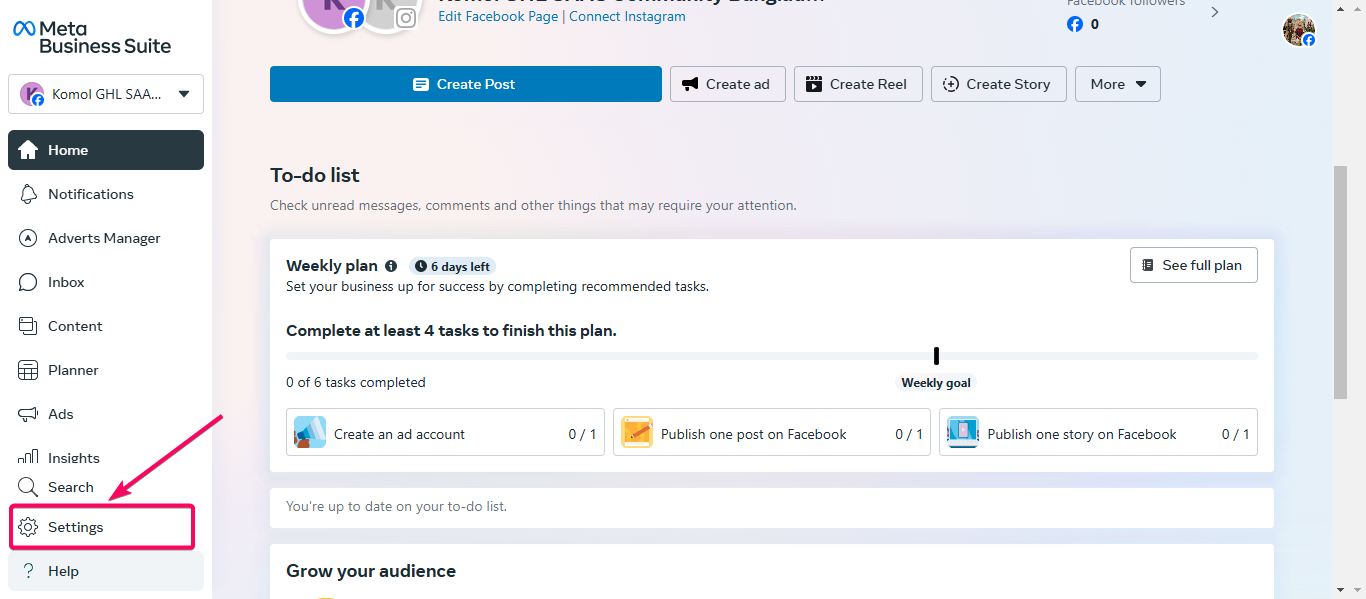1366x599 pixels.
Task: Click the To-do list heading
Action: [315, 175]
